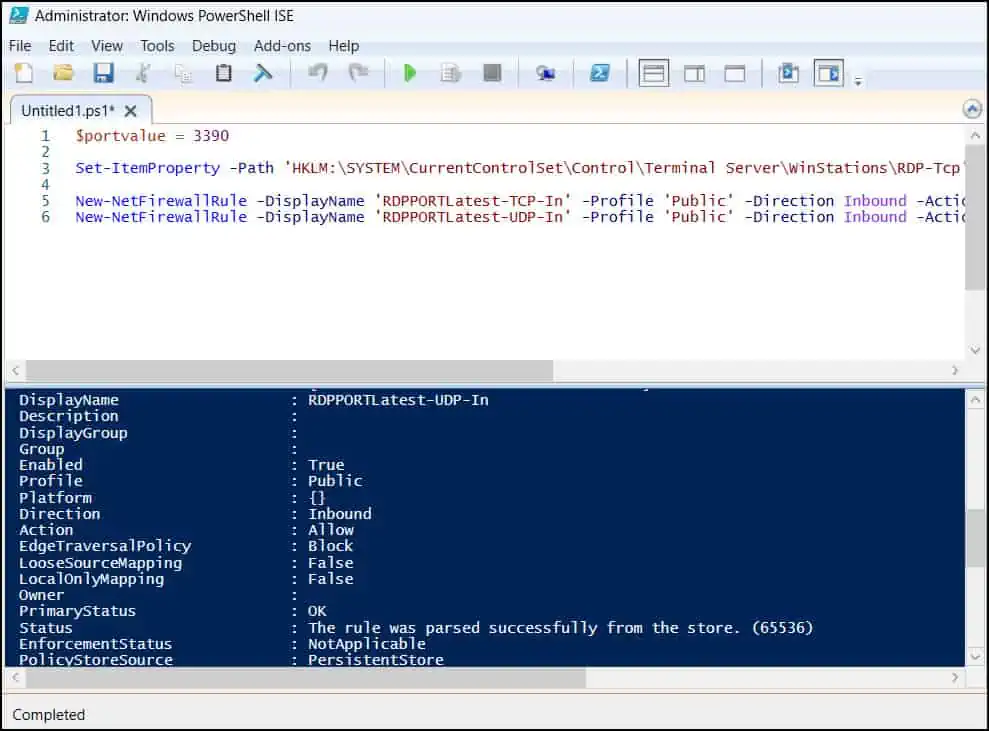Open the Add-ons menu
This screenshot has width=989, height=731.
[282, 46]
